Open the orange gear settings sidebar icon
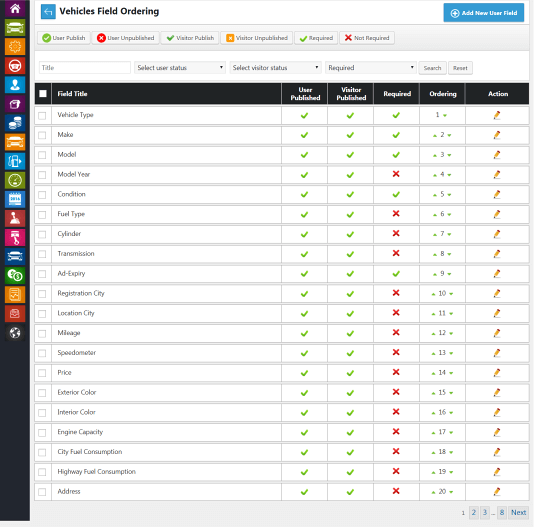This screenshot has width=534, height=527. pyautogui.click(x=15, y=46)
